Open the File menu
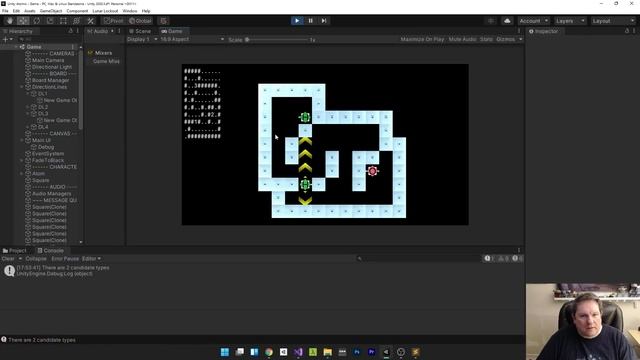 coord(5,11)
